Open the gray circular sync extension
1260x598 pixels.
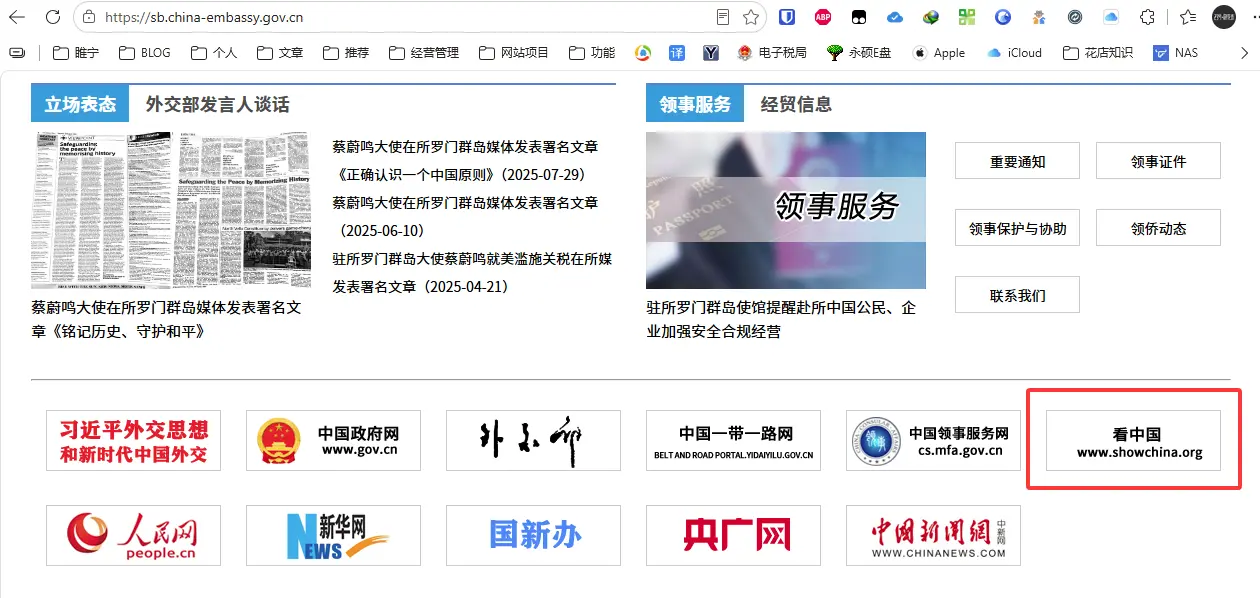tap(1075, 17)
